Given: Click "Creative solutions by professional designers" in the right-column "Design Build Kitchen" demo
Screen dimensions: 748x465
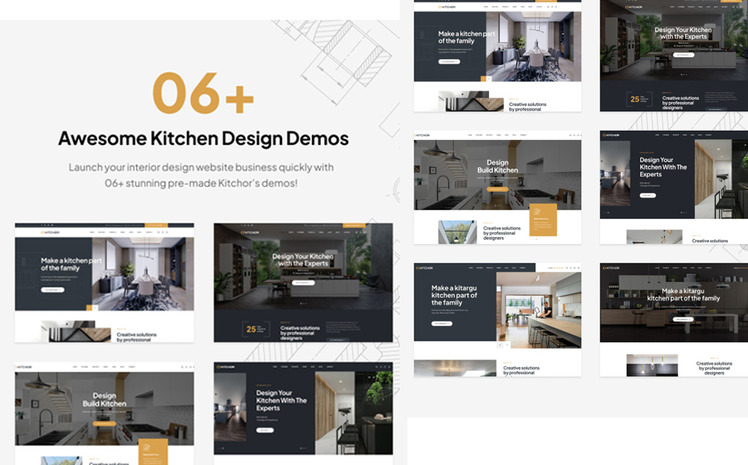Looking at the screenshot, I should [502, 233].
